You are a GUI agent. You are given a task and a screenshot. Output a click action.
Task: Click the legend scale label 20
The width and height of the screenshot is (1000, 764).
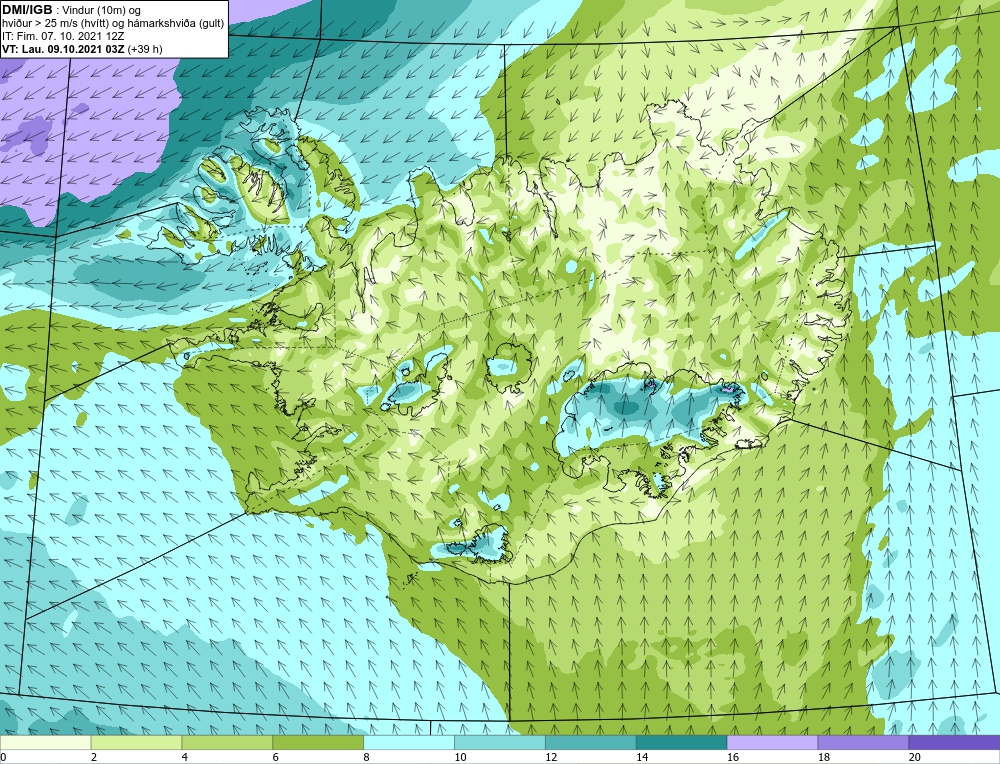pos(915,757)
